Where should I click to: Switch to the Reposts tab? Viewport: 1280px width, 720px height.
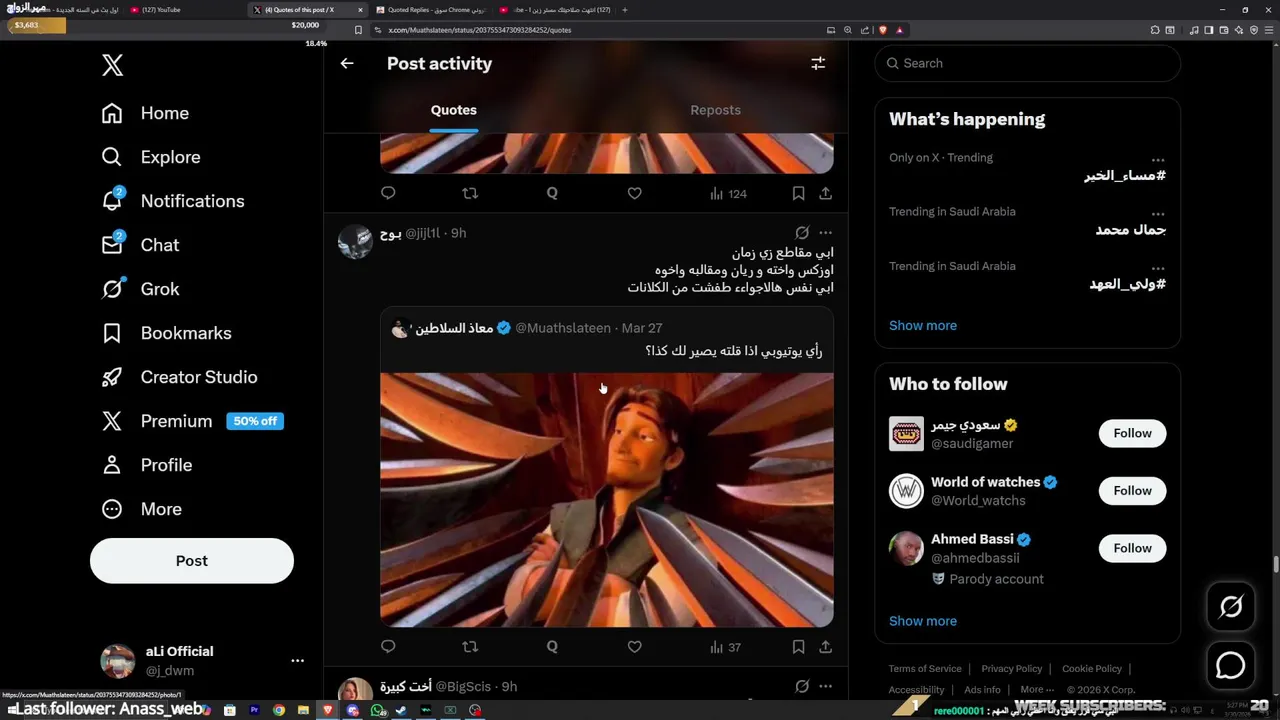coord(715,110)
